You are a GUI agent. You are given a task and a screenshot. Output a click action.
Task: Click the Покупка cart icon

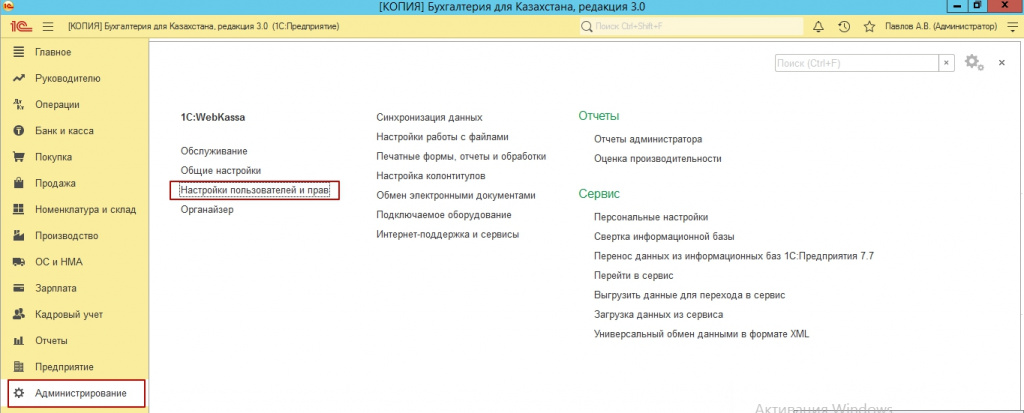pos(19,157)
